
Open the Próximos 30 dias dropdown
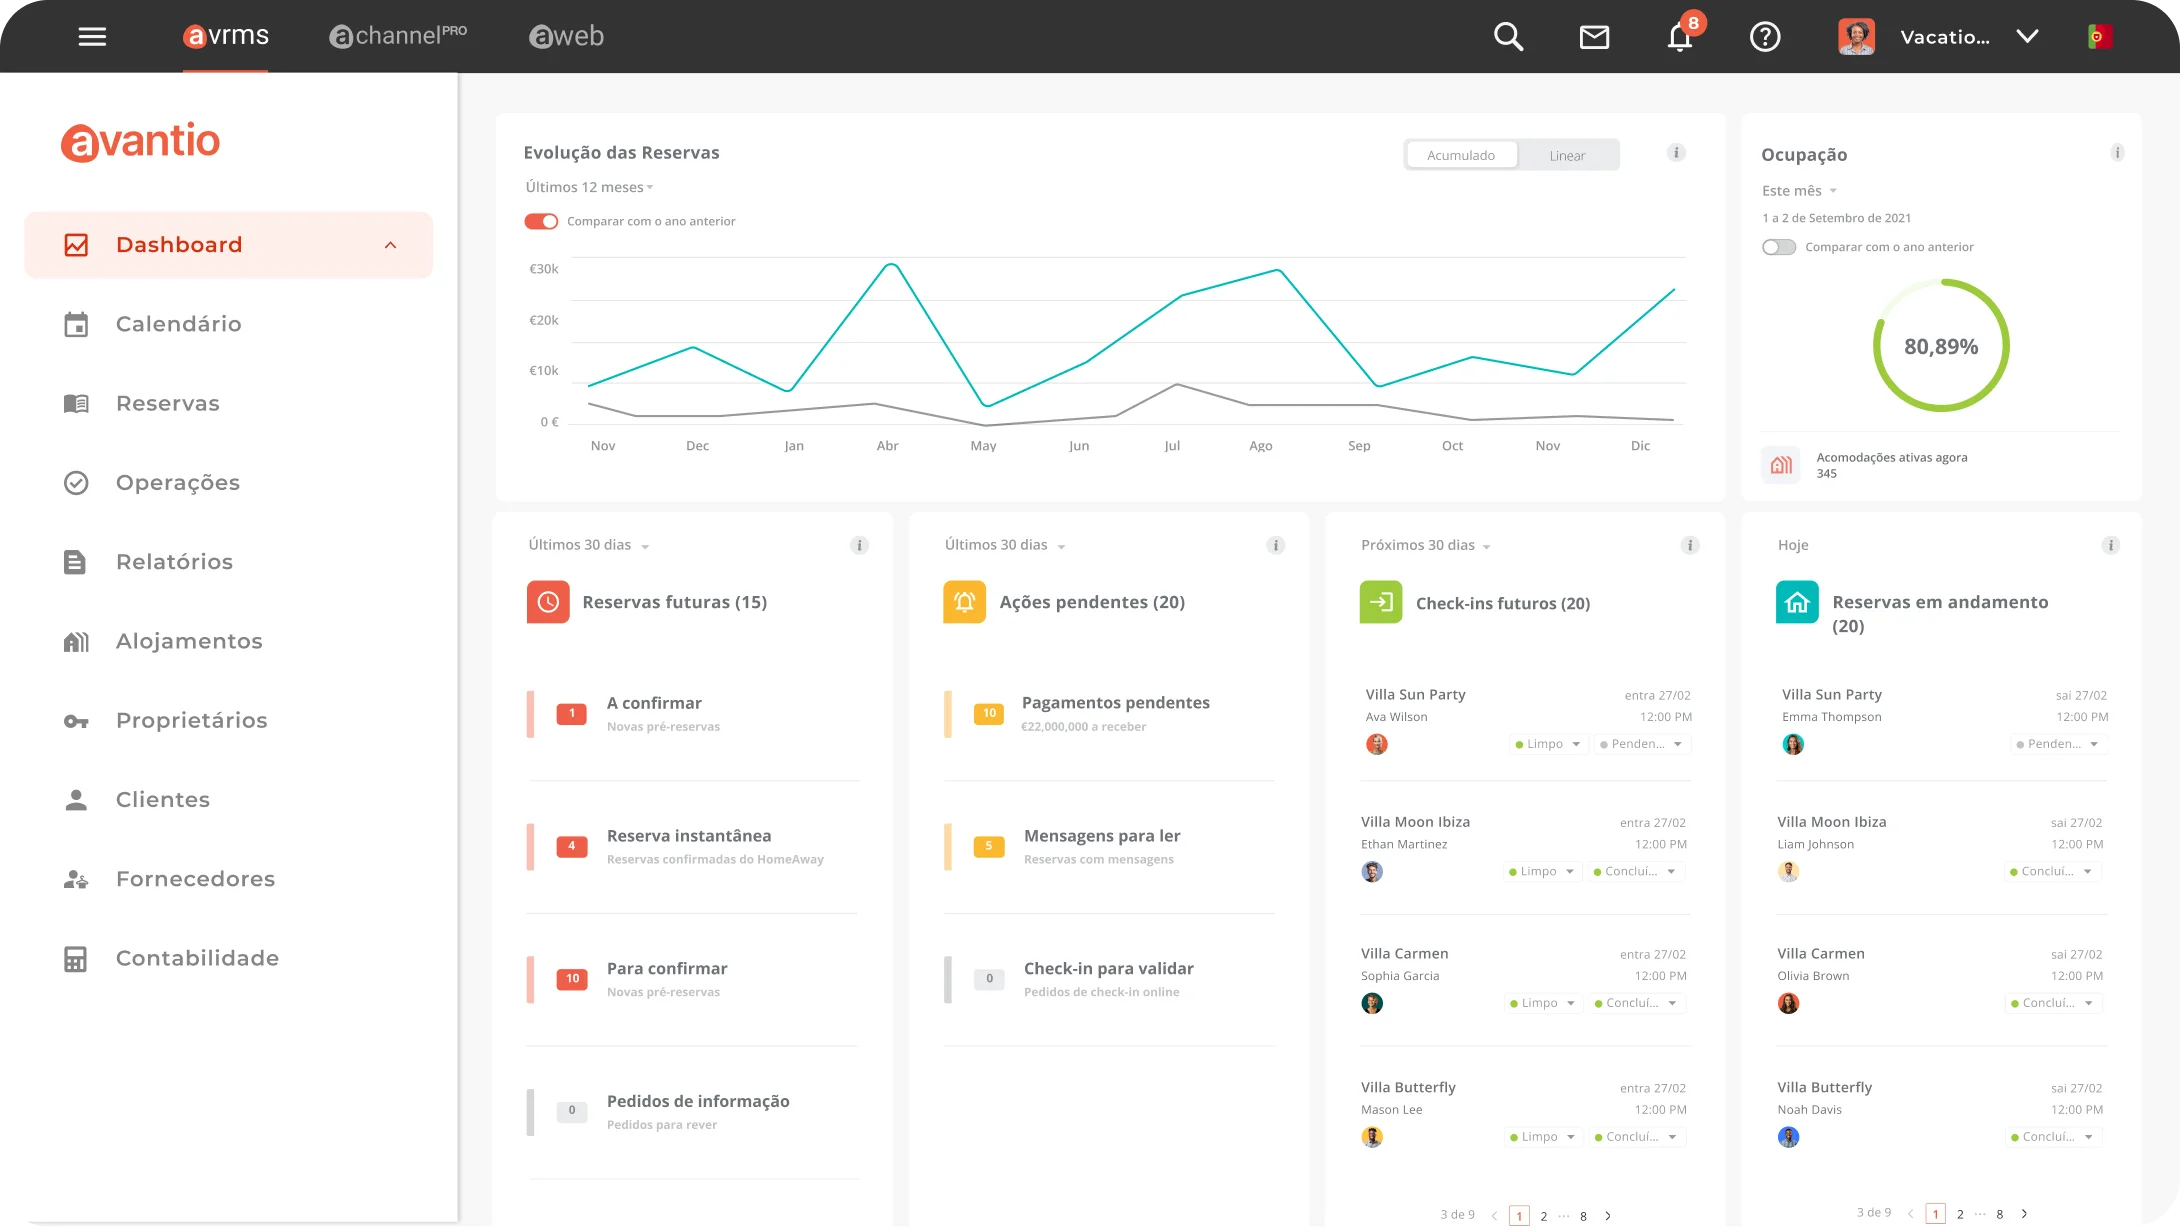(x=1426, y=545)
